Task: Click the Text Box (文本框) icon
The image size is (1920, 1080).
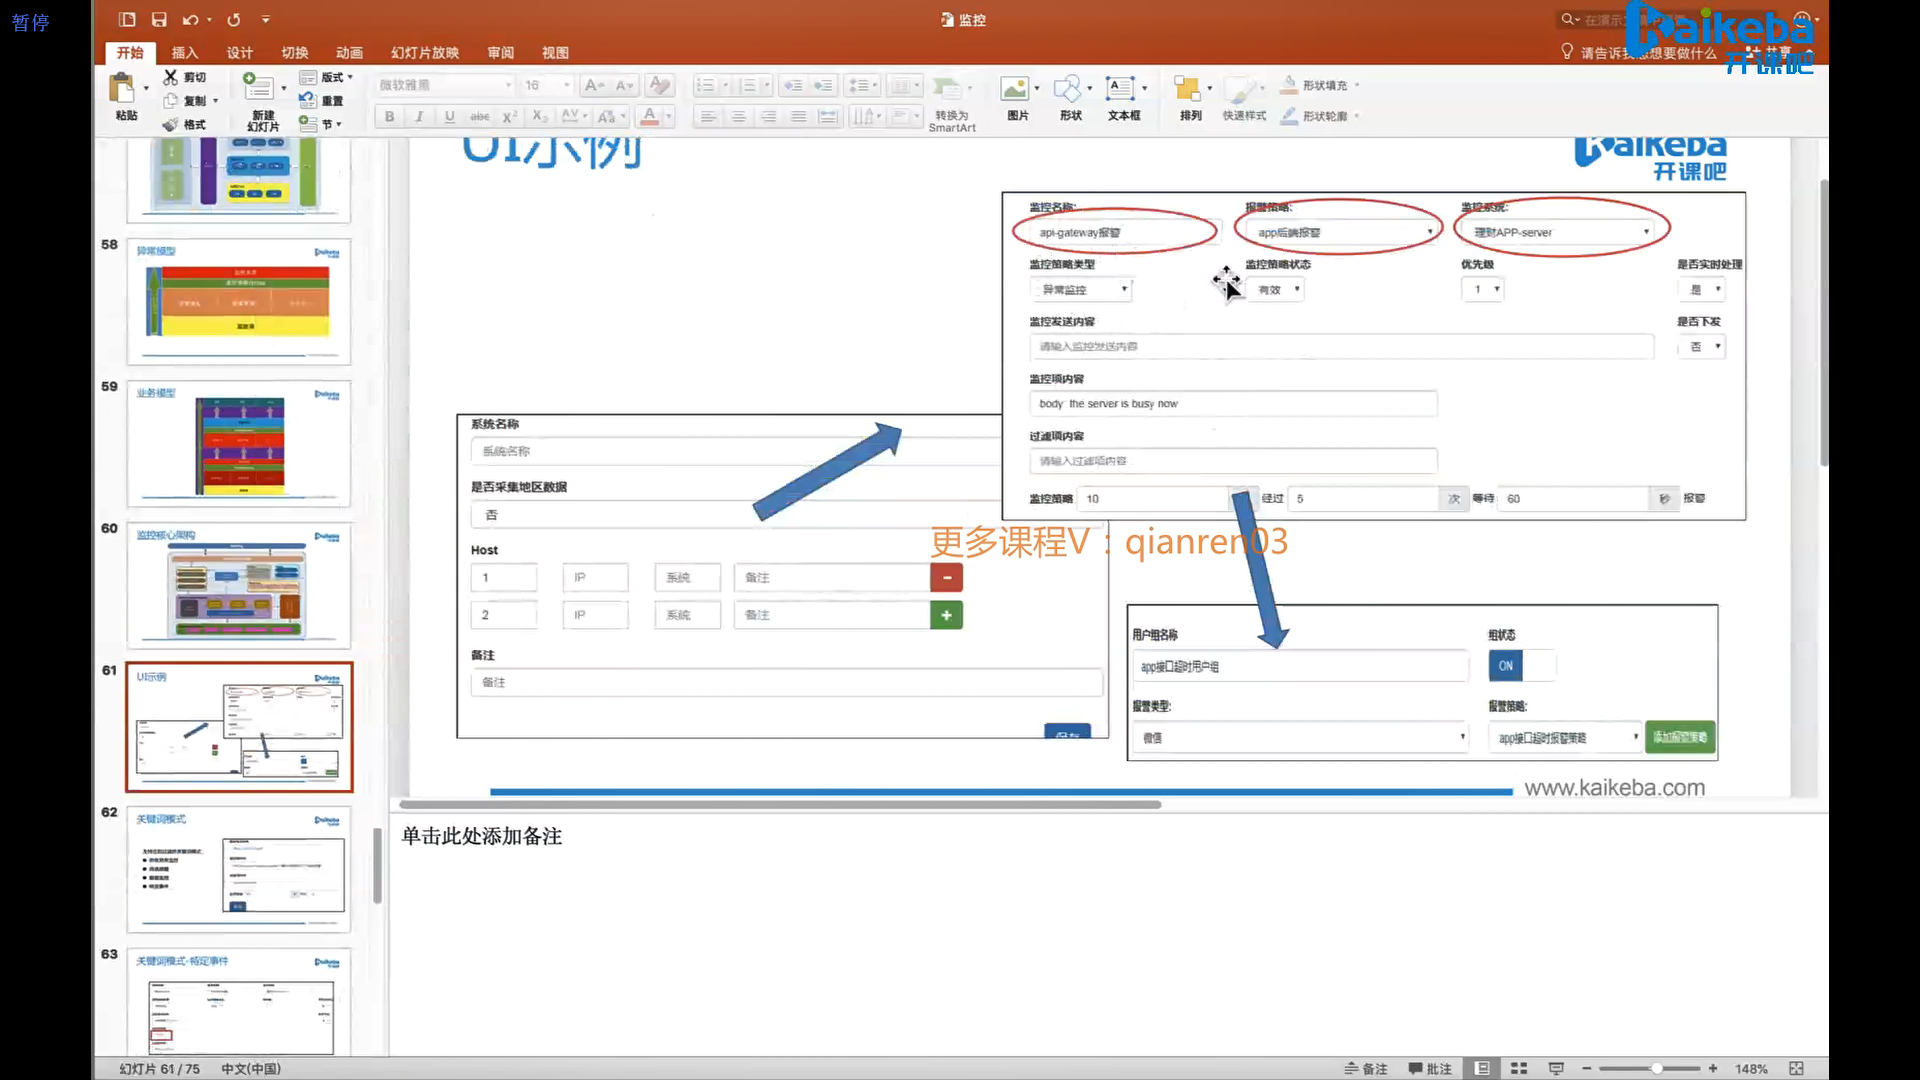Action: [x=1120, y=90]
